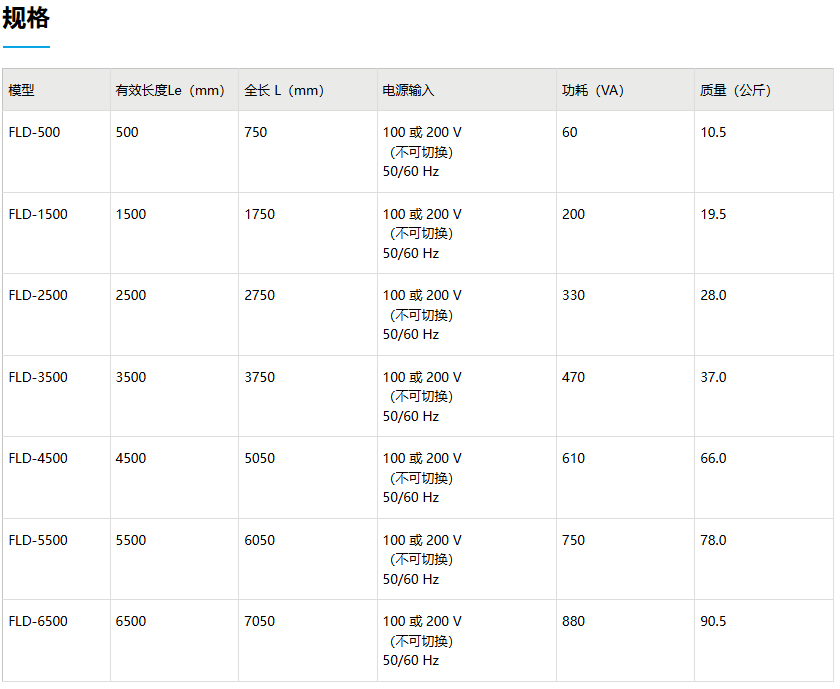Select the 电源输入 column header

[408, 90]
